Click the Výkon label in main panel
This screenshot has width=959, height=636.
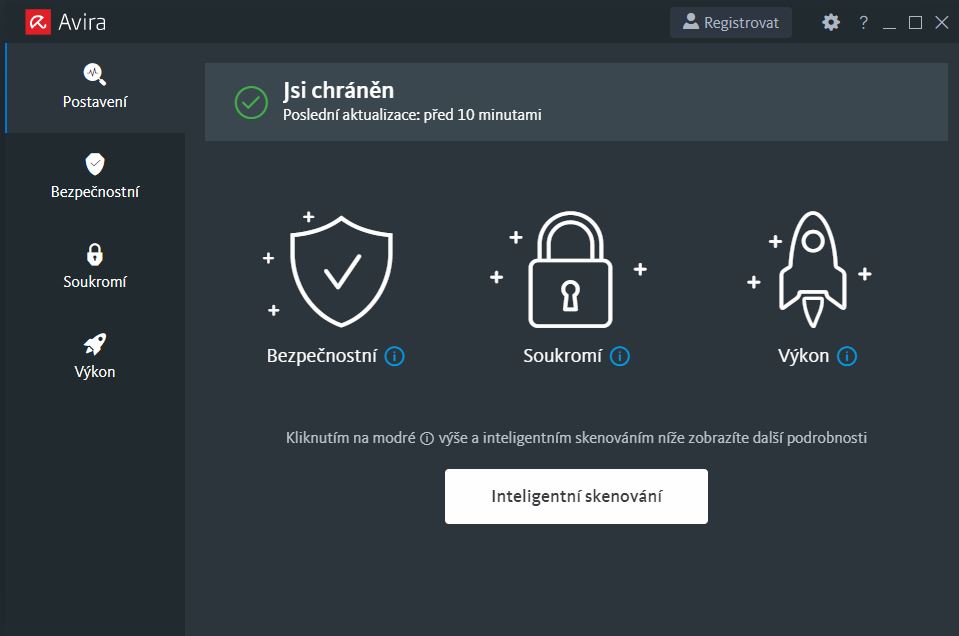tap(804, 356)
